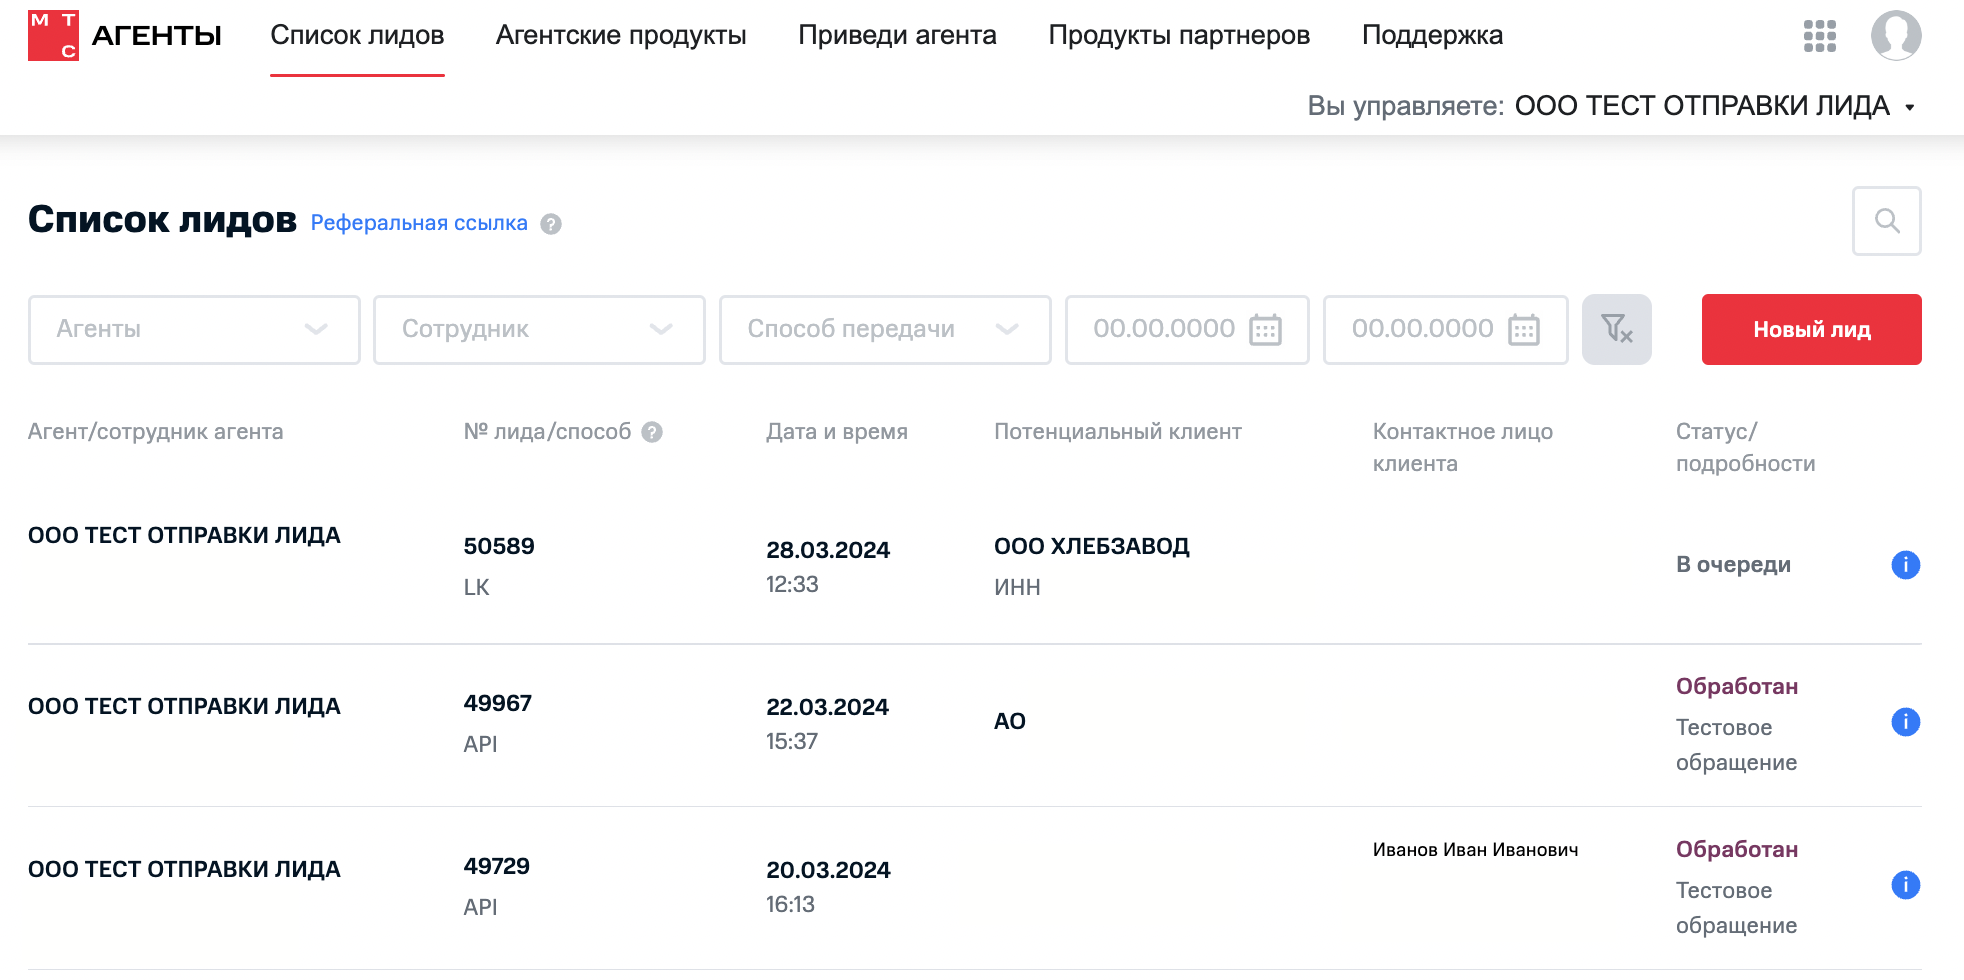Click the Новый лид button
The image size is (1964, 980).
coord(1812,329)
